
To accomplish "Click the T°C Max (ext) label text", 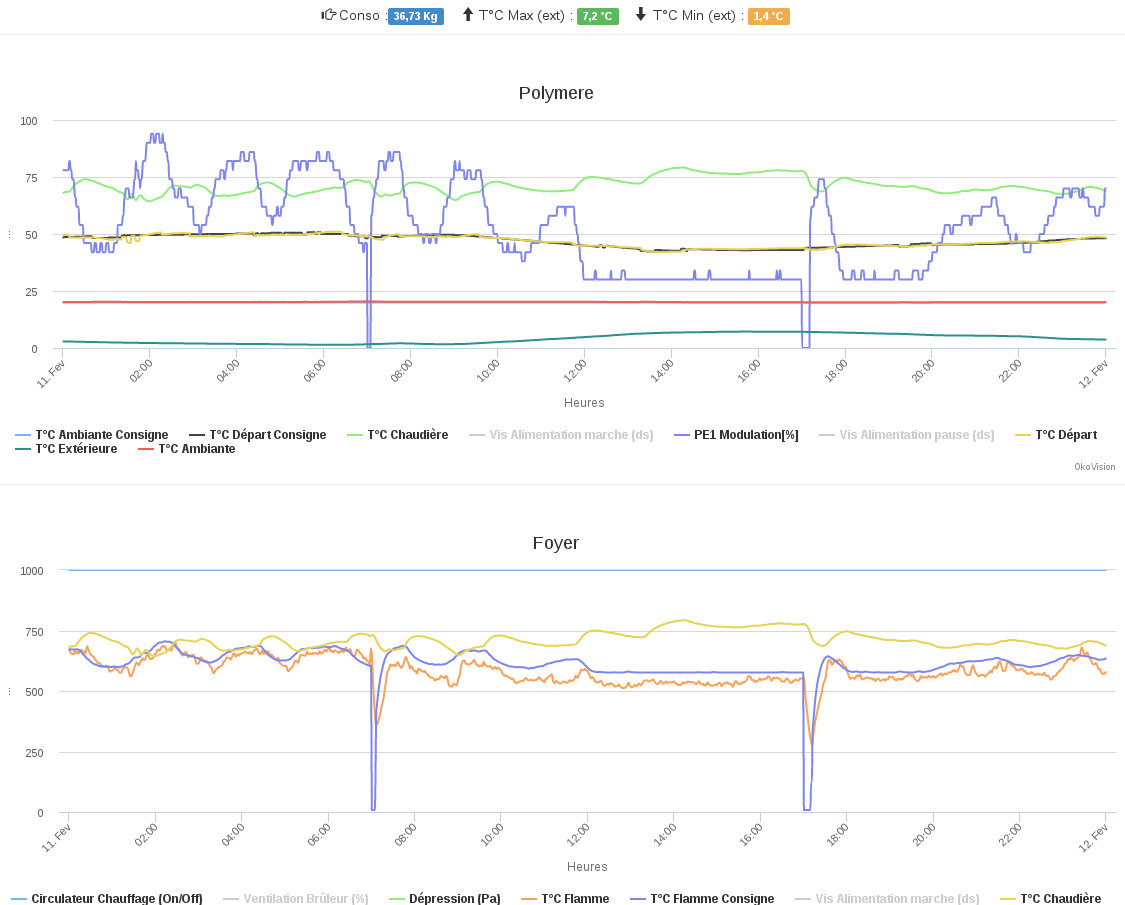I will [x=526, y=15].
